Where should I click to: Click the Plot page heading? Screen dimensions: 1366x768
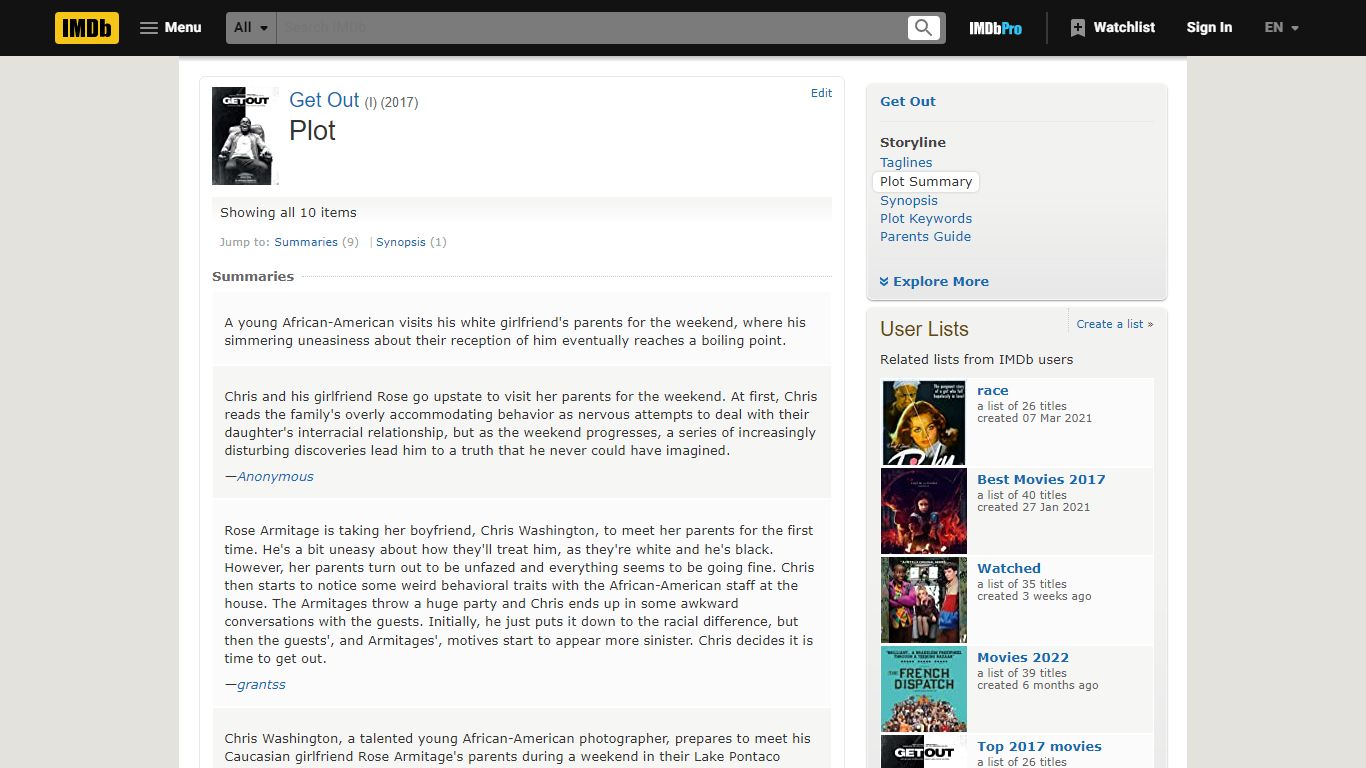click(x=312, y=131)
